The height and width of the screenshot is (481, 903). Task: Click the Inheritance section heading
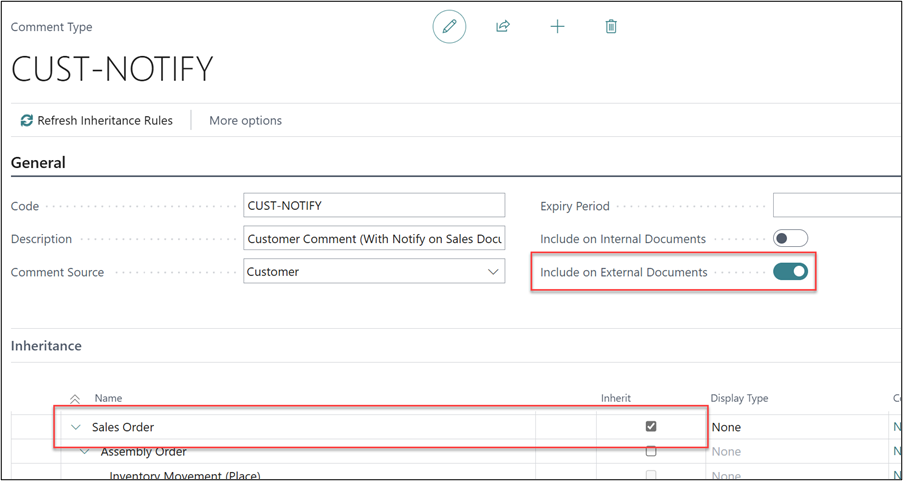pos(46,346)
